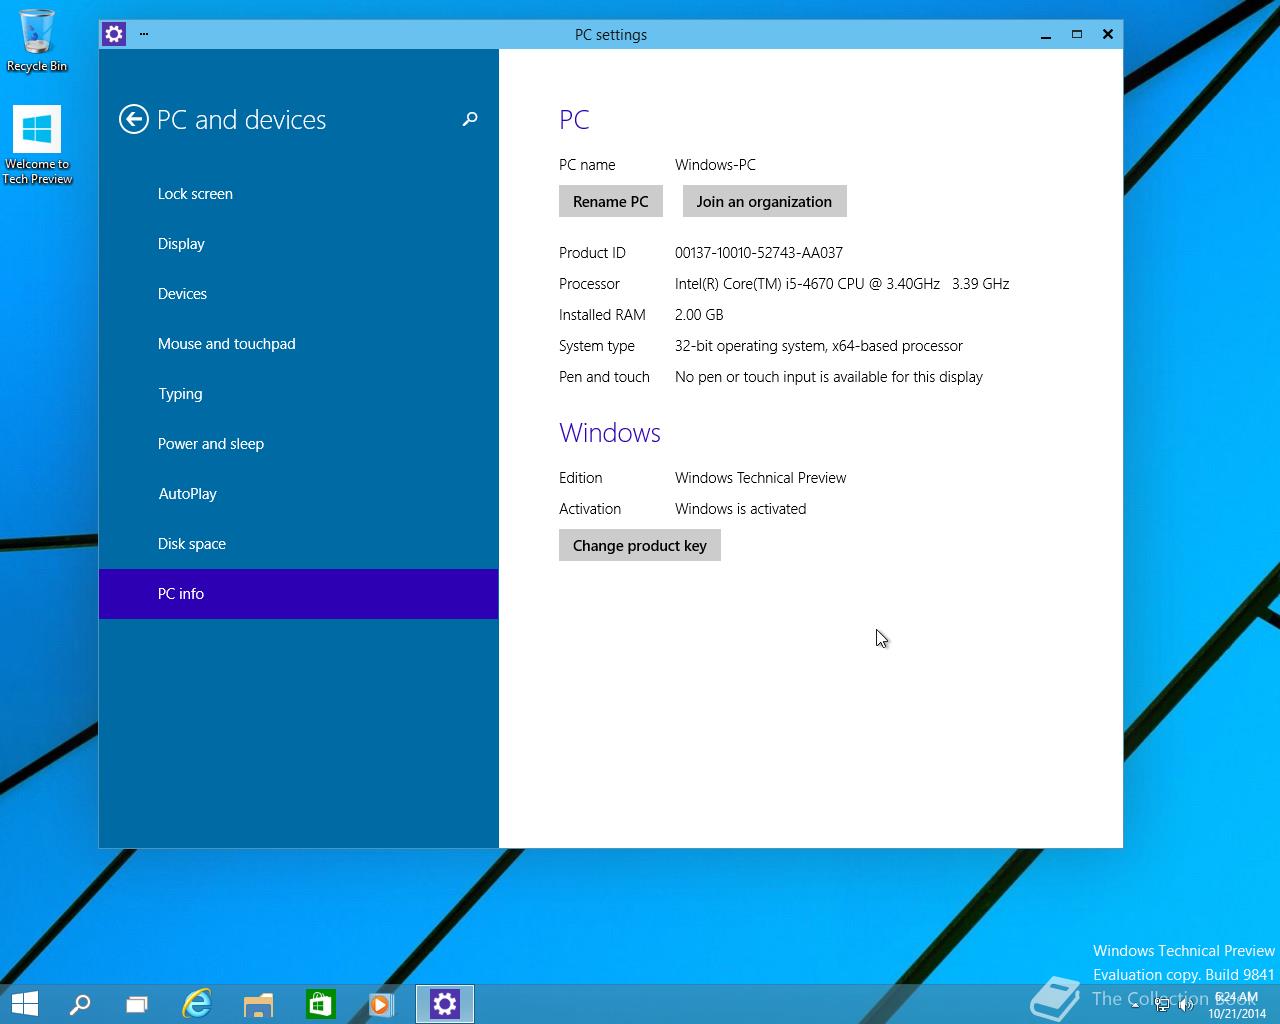
Task: Open volume tray icon
Action: [x=1187, y=1005]
